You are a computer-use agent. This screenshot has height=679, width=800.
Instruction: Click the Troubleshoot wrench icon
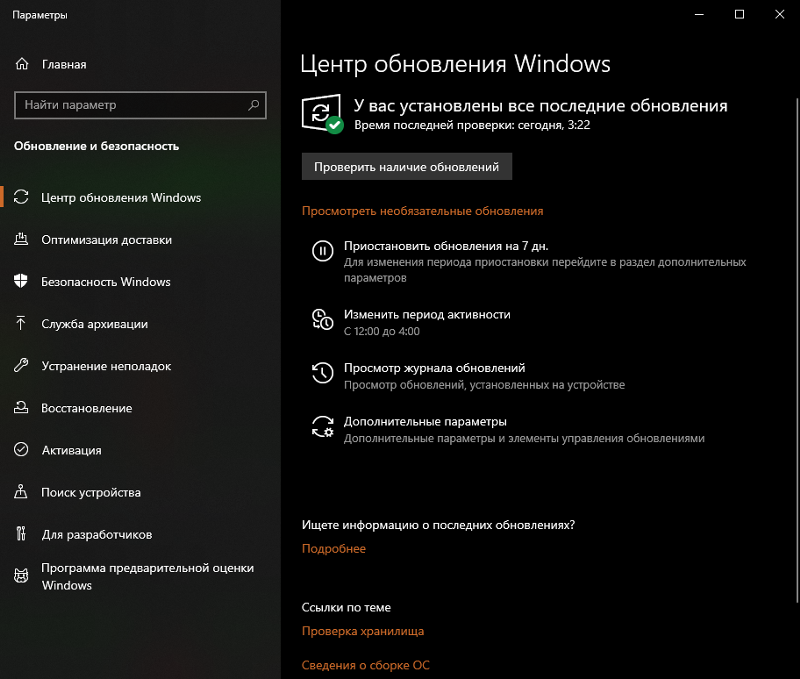[x=21, y=365]
